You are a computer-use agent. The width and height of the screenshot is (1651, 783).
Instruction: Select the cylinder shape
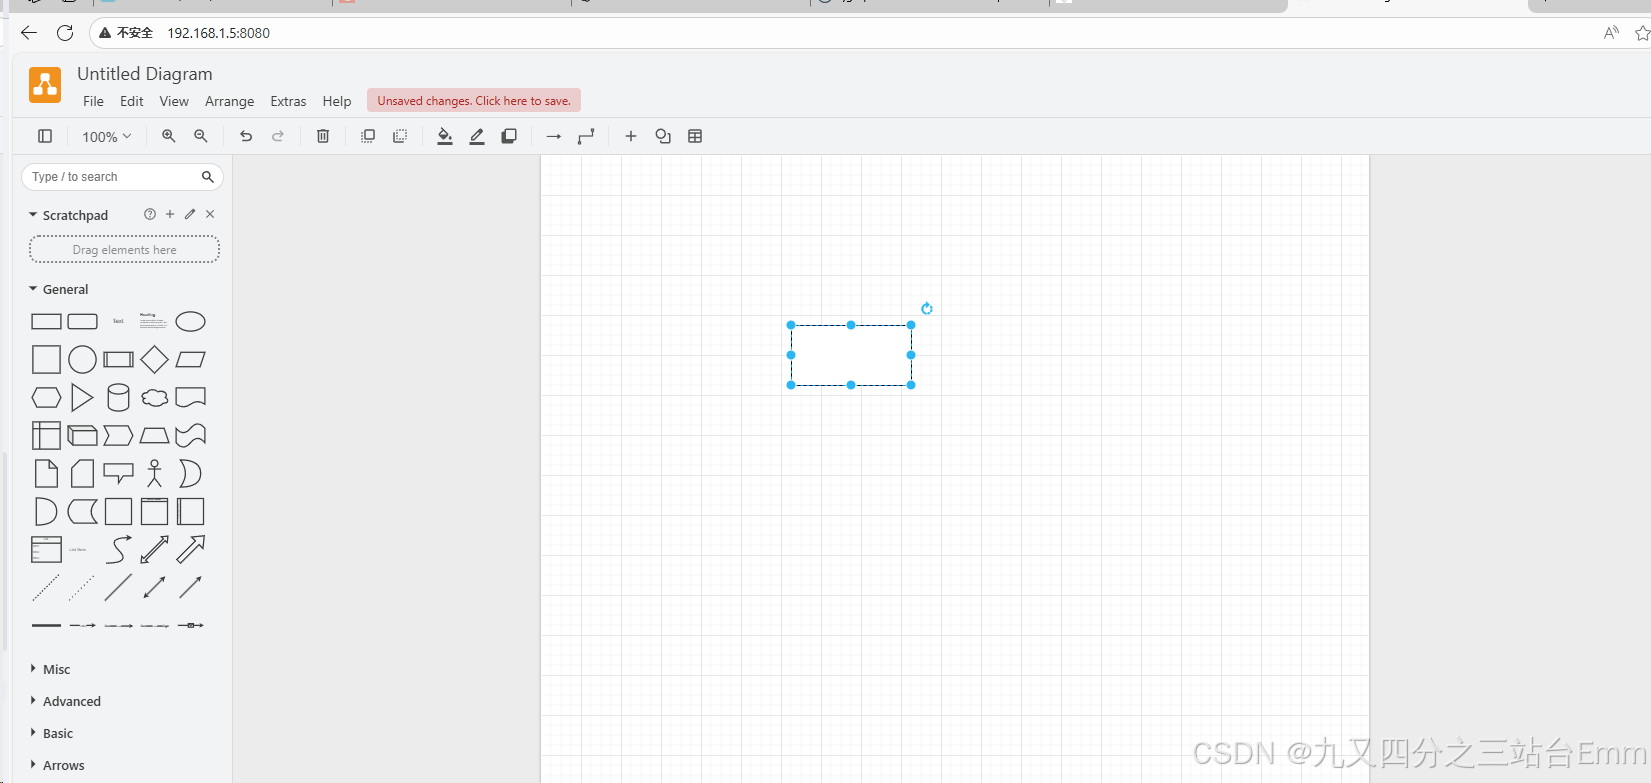[x=118, y=397]
